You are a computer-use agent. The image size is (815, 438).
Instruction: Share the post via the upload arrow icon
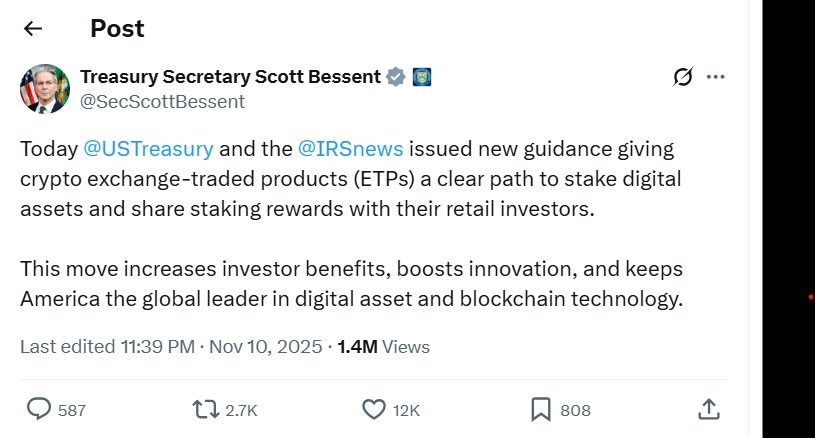(x=708, y=408)
